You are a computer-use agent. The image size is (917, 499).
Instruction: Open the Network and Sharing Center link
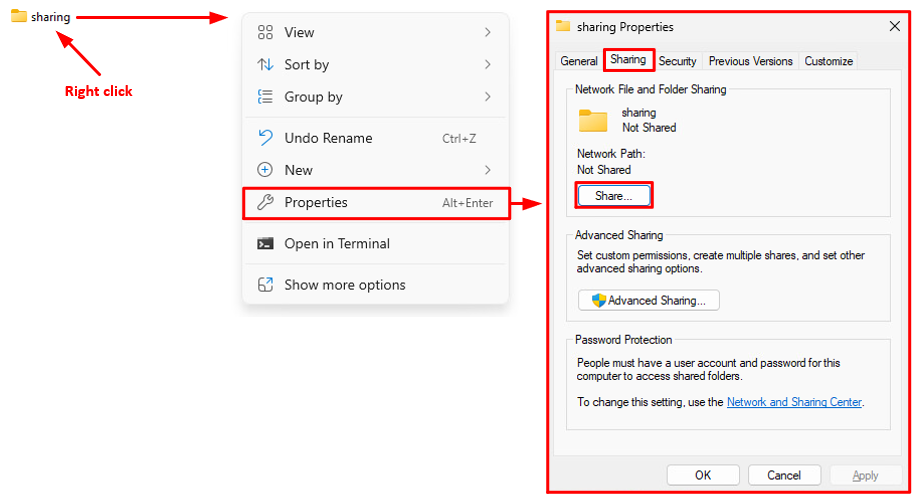click(x=794, y=402)
